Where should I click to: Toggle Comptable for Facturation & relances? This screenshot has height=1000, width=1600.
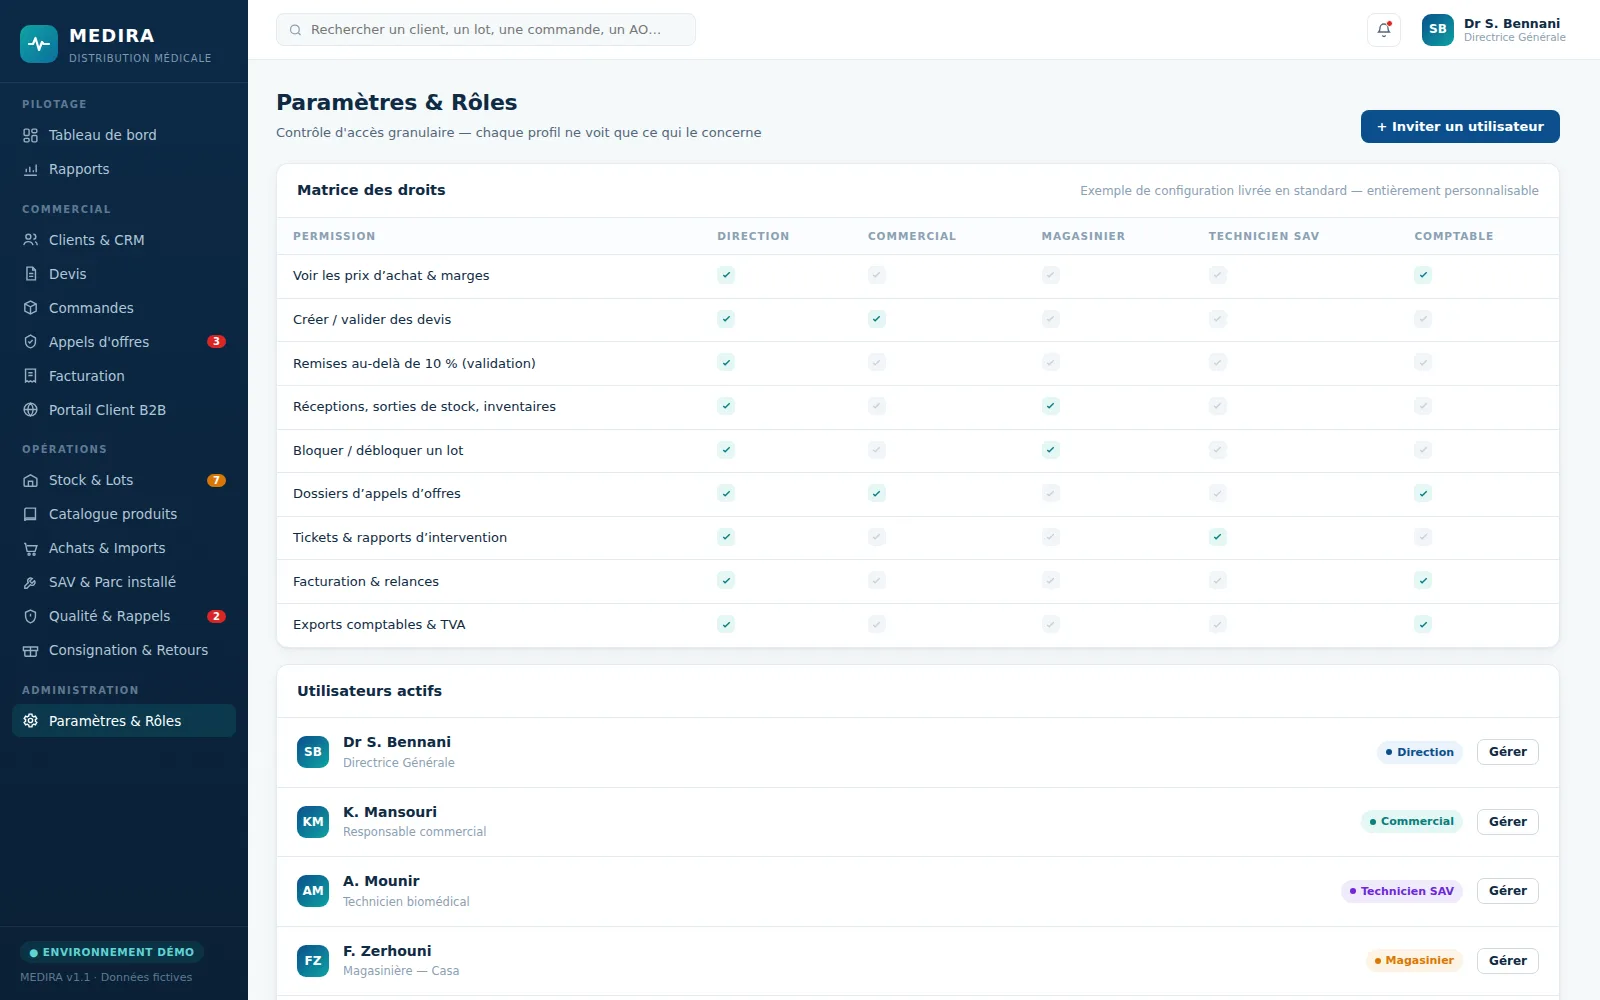click(1423, 580)
